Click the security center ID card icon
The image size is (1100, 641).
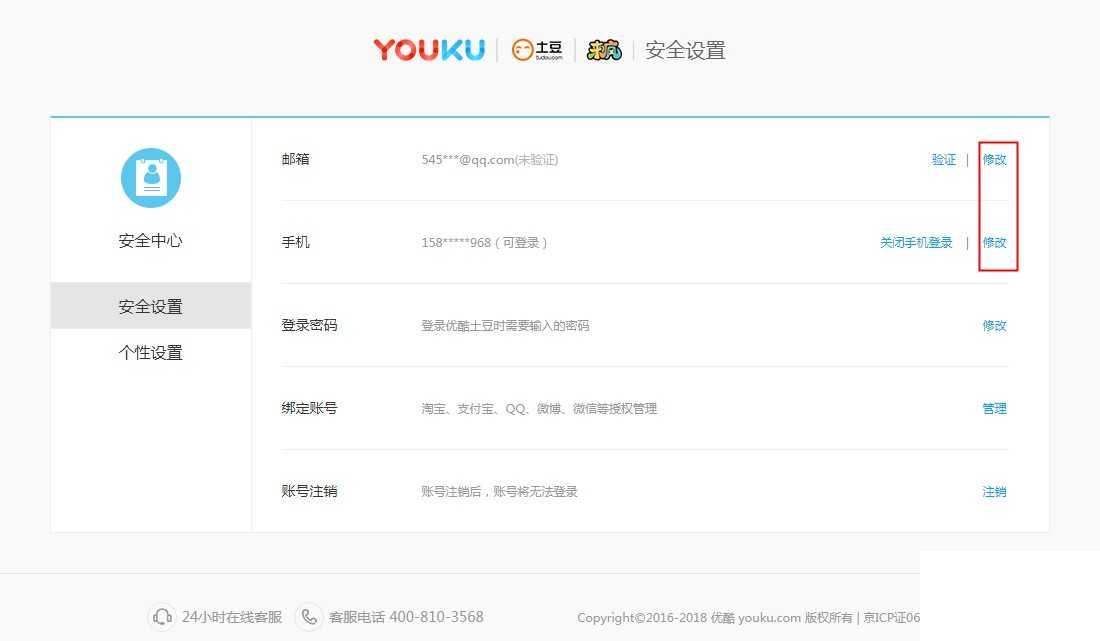[x=150, y=177]
